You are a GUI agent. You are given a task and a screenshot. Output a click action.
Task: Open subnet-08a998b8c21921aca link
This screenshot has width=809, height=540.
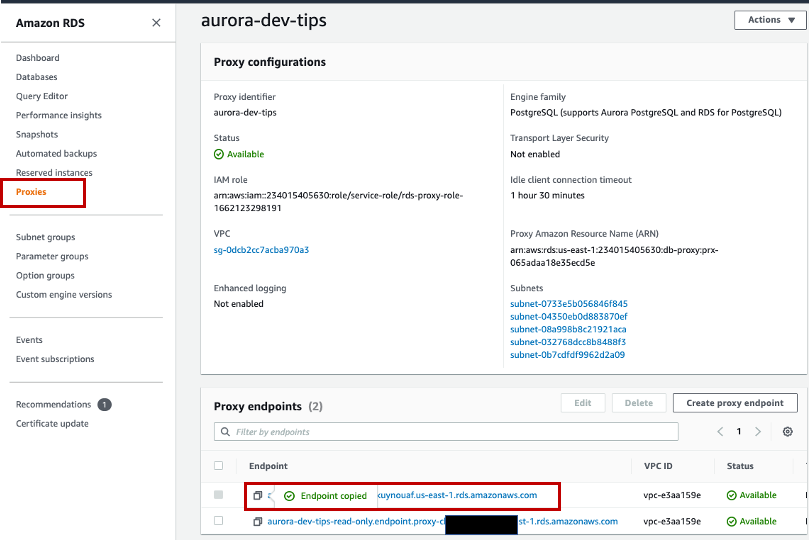tap(568, 329)
